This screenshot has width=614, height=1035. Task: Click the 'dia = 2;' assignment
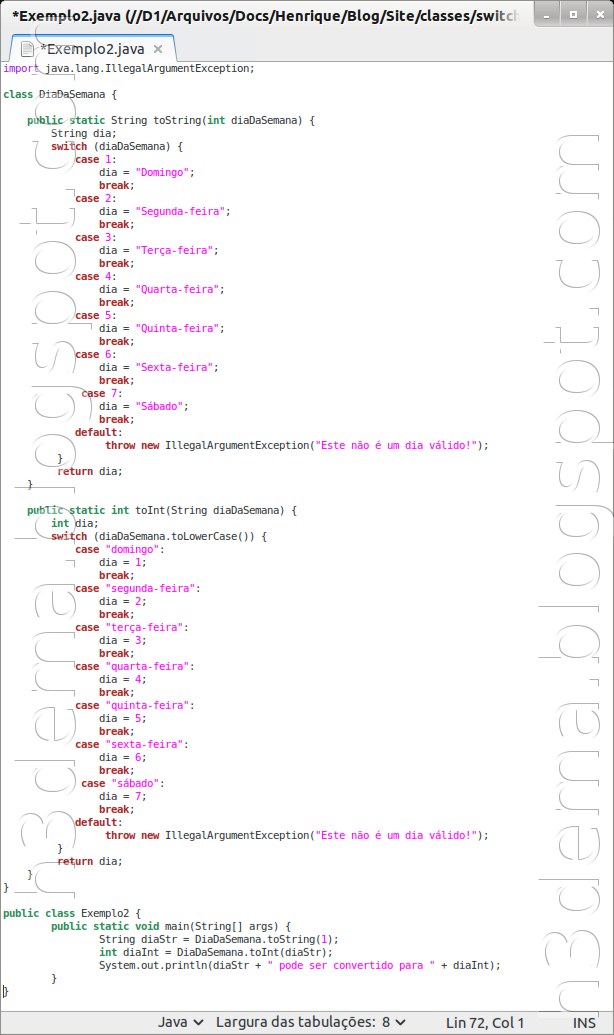pyautogui.click(x=123, y=601)
